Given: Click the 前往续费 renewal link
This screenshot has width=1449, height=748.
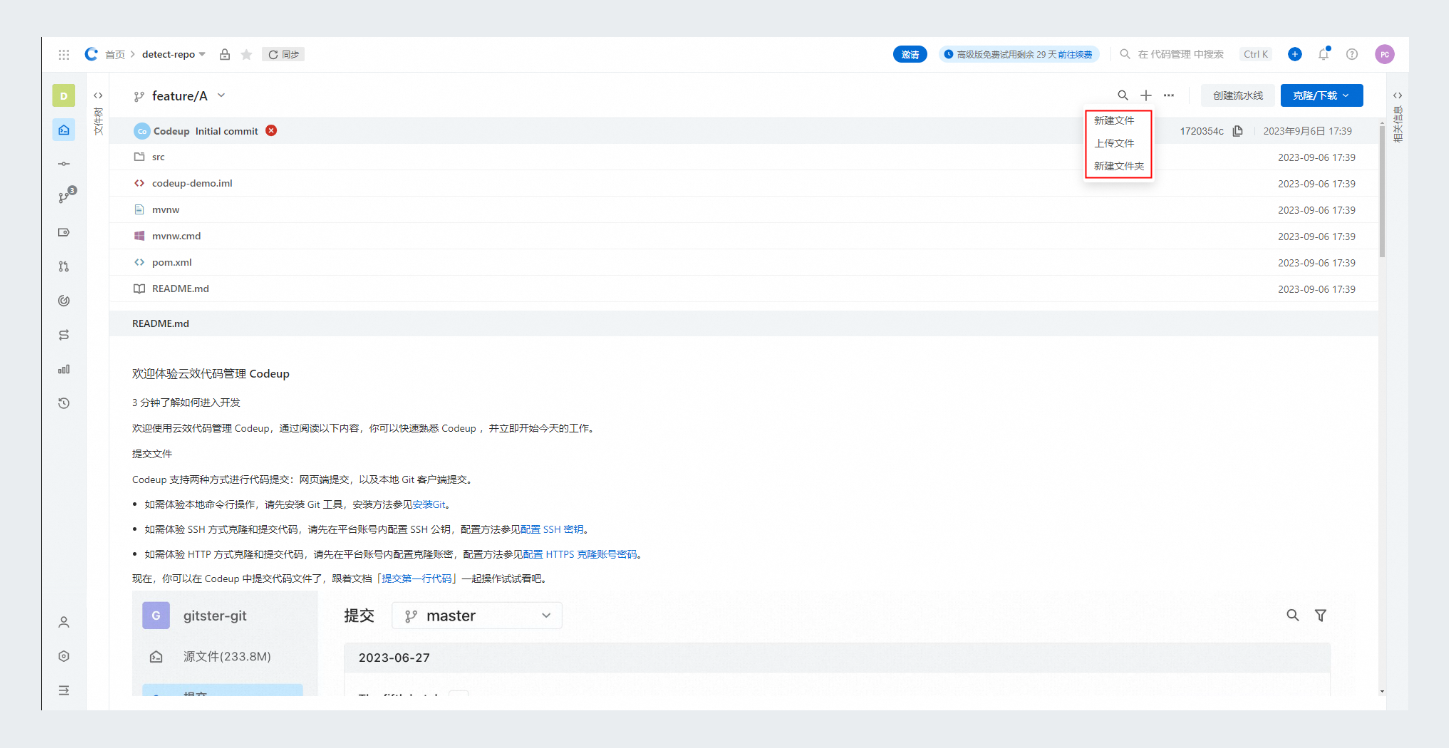Looking at the screenshot, I should (1076, 54).
